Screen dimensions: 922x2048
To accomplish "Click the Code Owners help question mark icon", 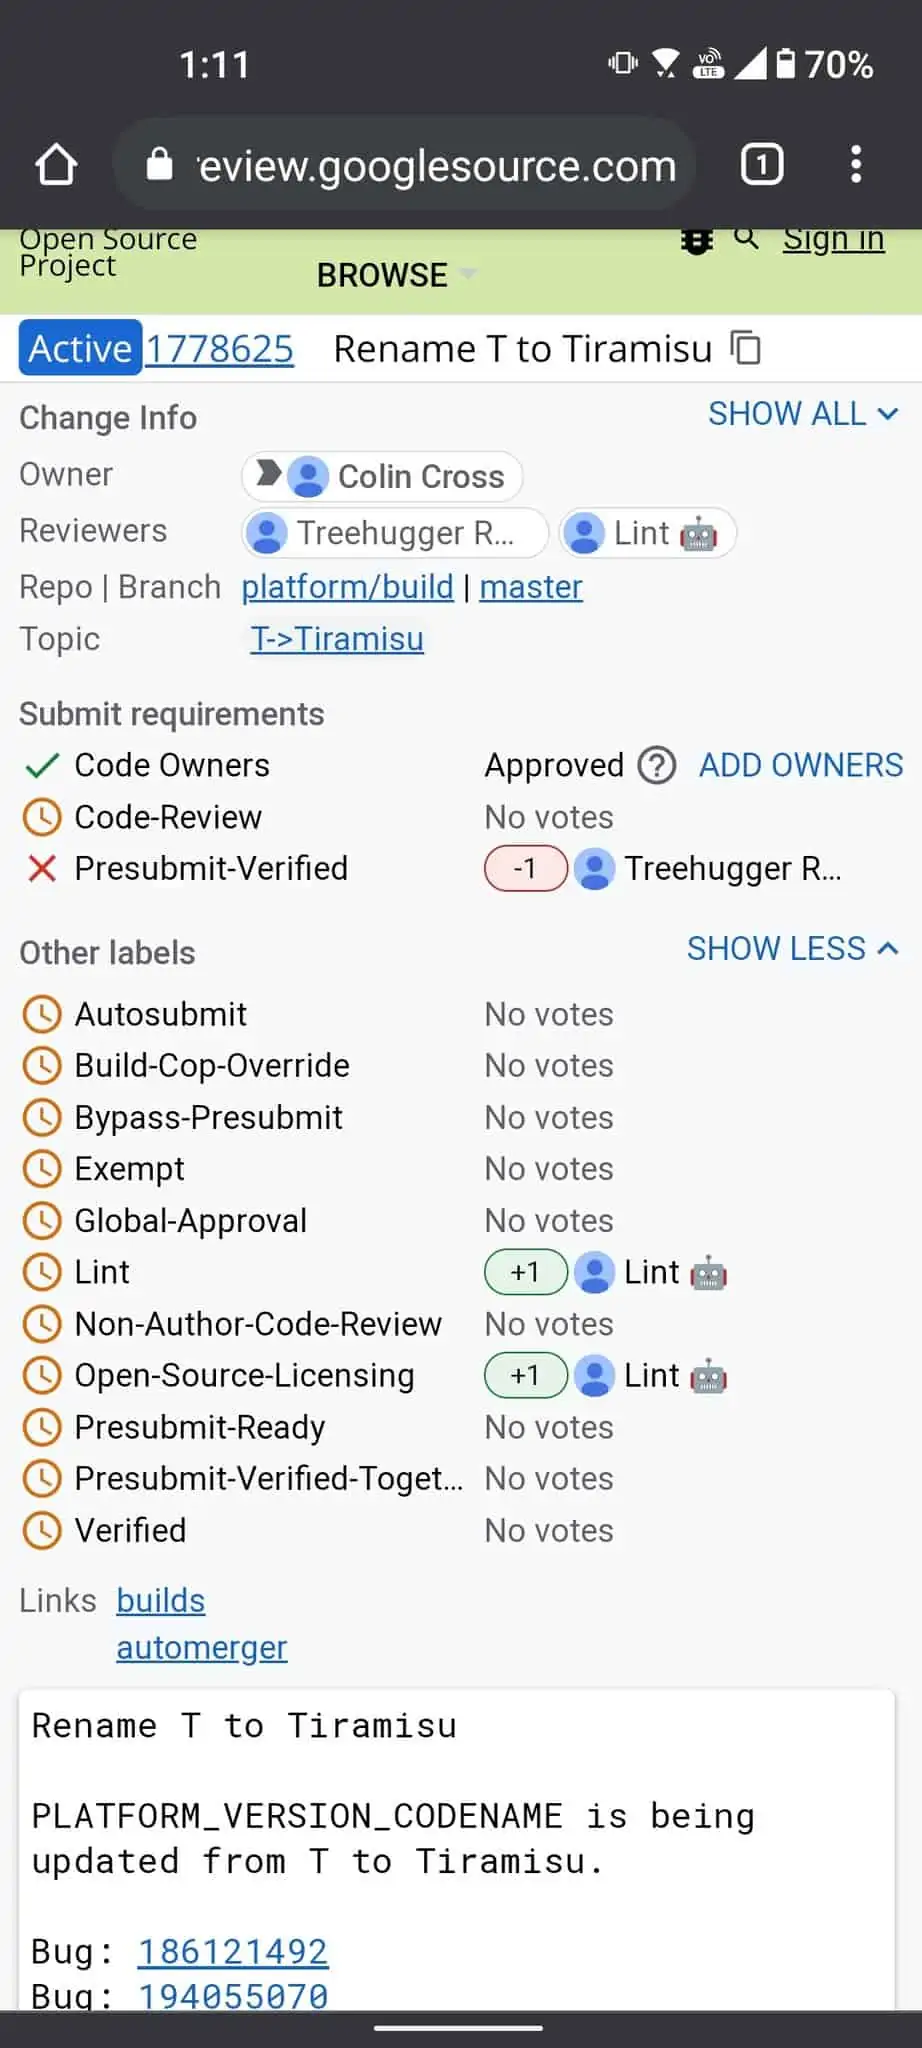I will point(657,766).
